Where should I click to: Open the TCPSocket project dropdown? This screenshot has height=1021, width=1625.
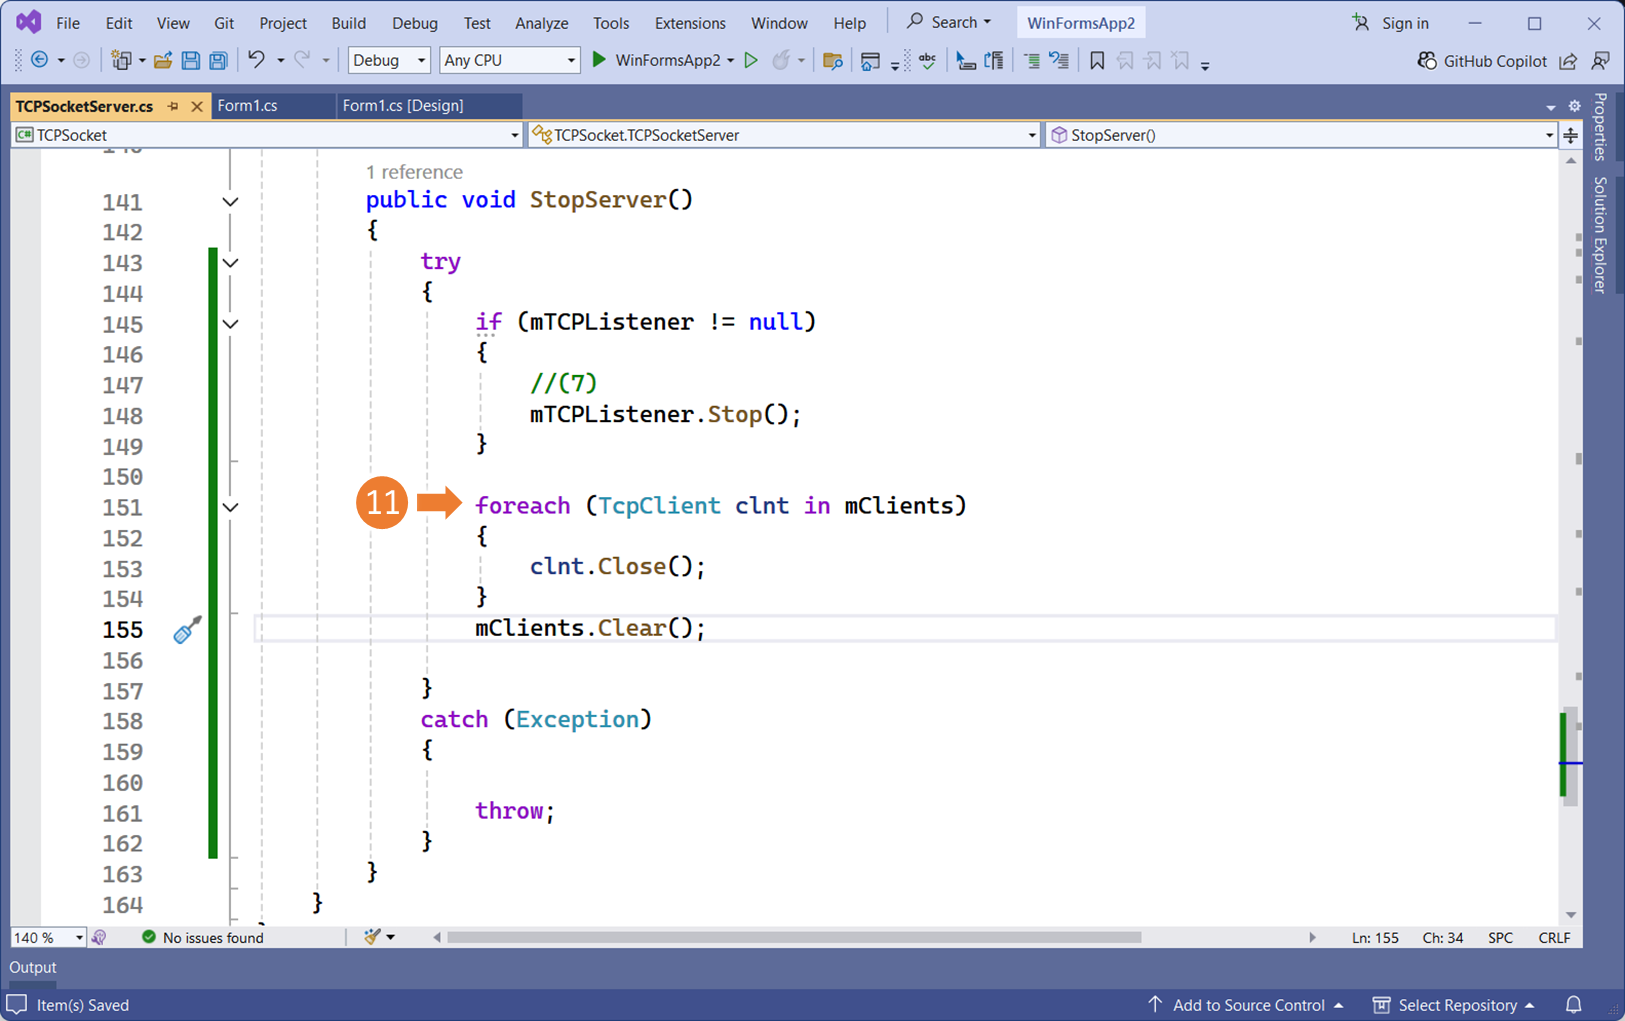267,135
